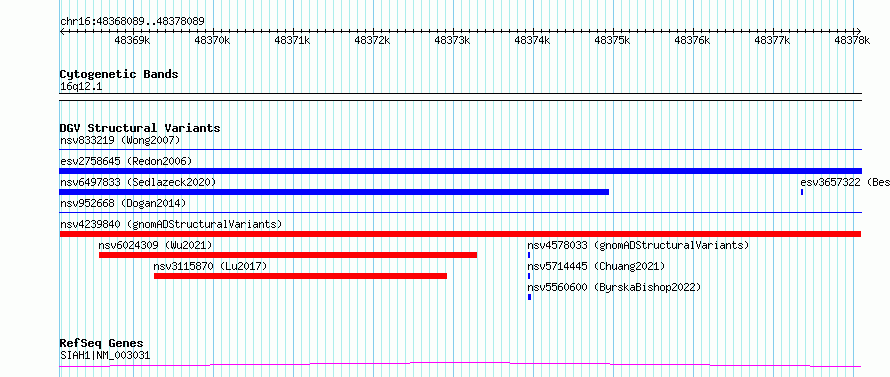Viewport: 890px width, 377px height.
Task: Click the small esv3657322 variant marker
Action: pyautogui.click(x=802, y=192)
